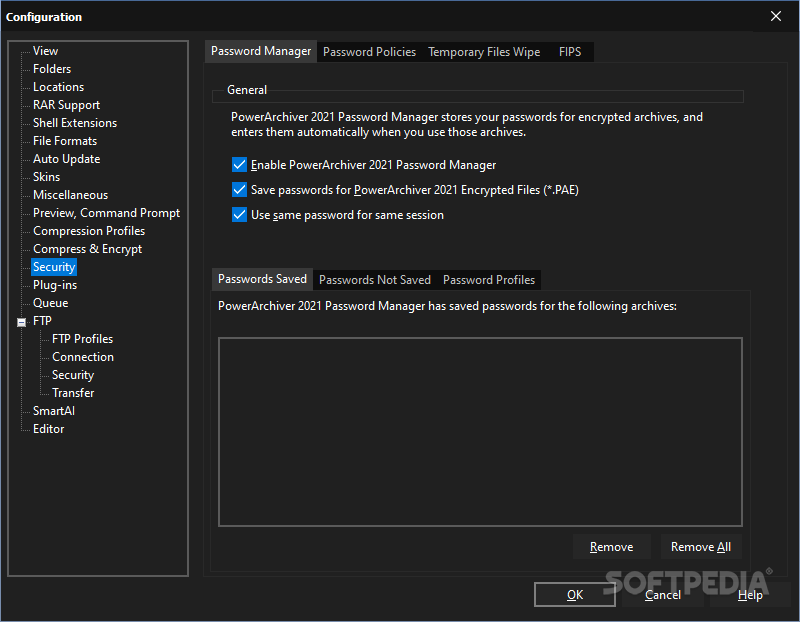
Task: Open Help for this dialog
Action: pyautogui.click(x=750, y=595)
